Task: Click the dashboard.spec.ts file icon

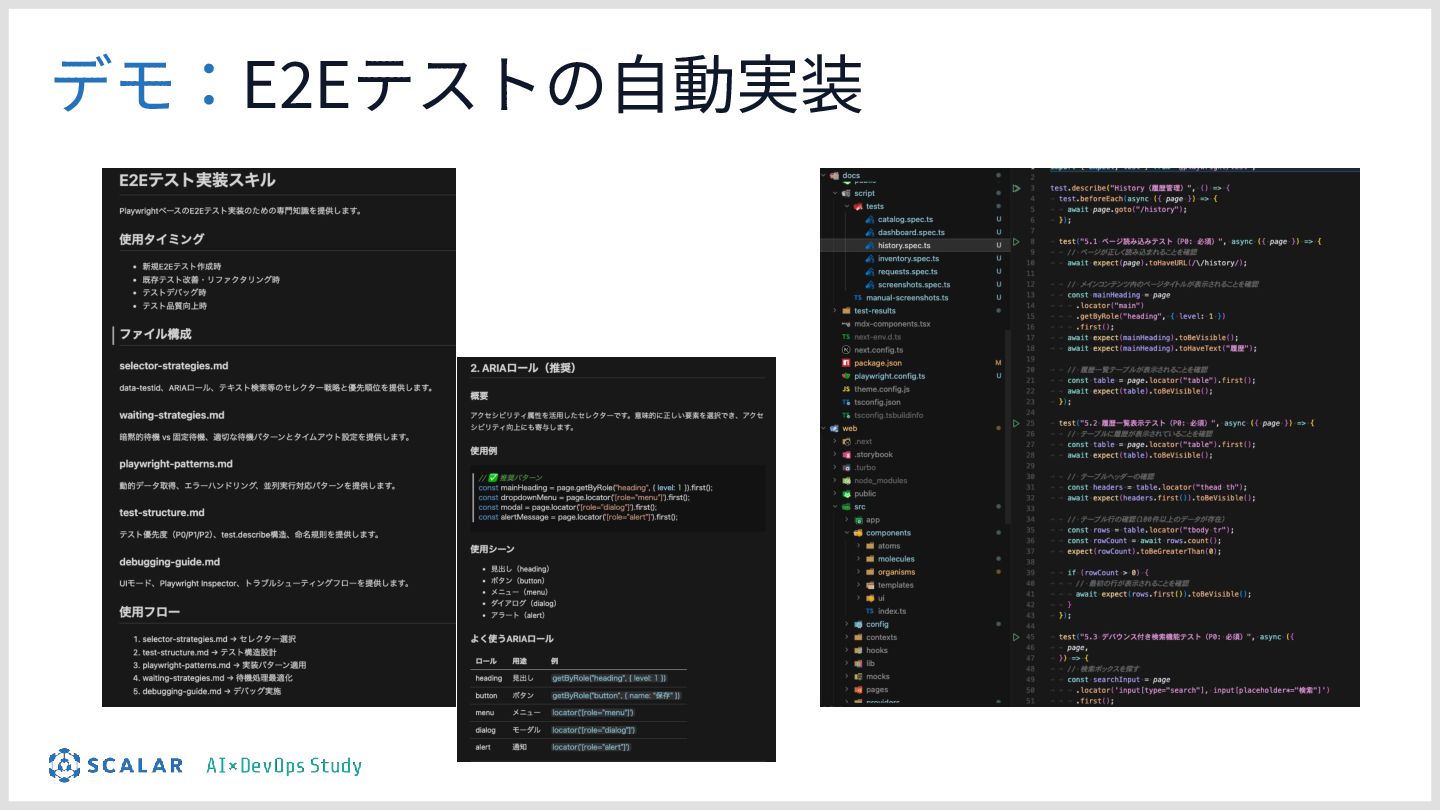Action: [x=870, y=232]
